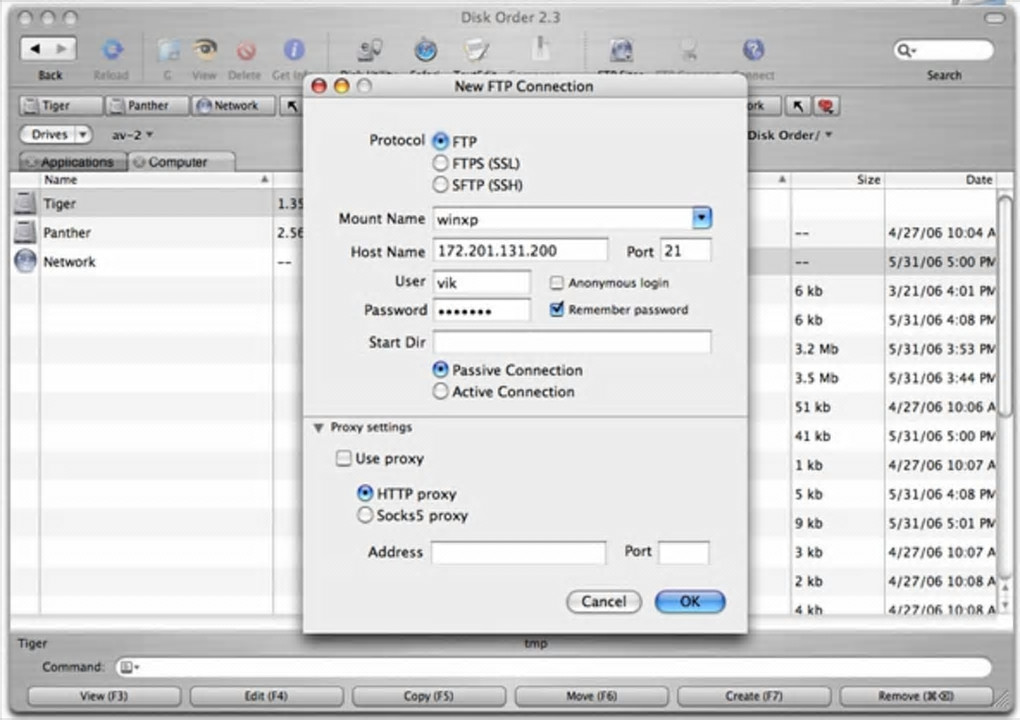The width and height of the screenshot is (1020, 720).
Task: Enable Anonymous login checkbox
Action: coord(556,283)
